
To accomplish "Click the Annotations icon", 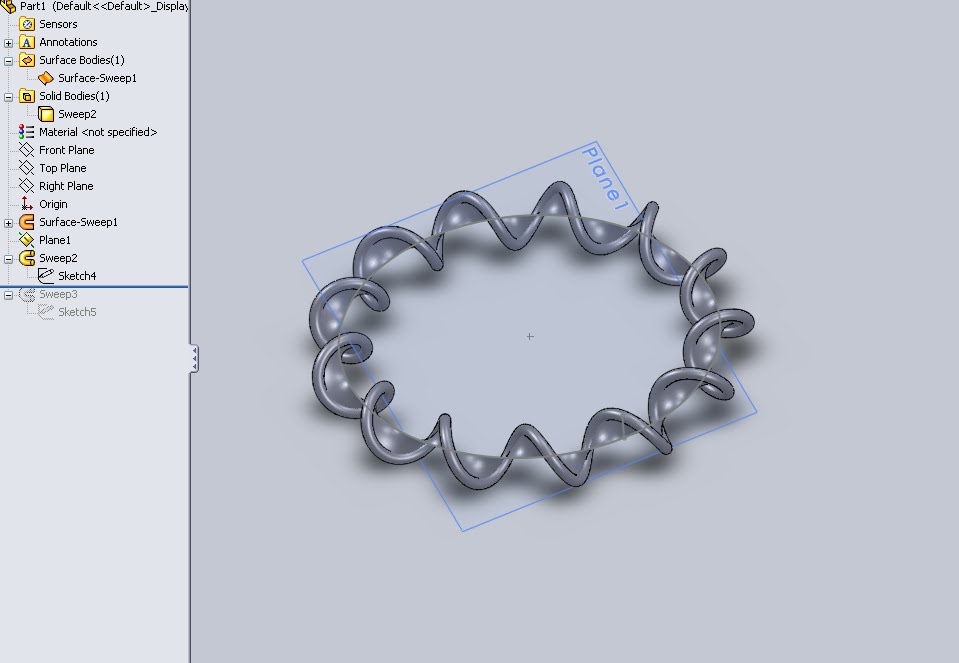I will [27, 42].
